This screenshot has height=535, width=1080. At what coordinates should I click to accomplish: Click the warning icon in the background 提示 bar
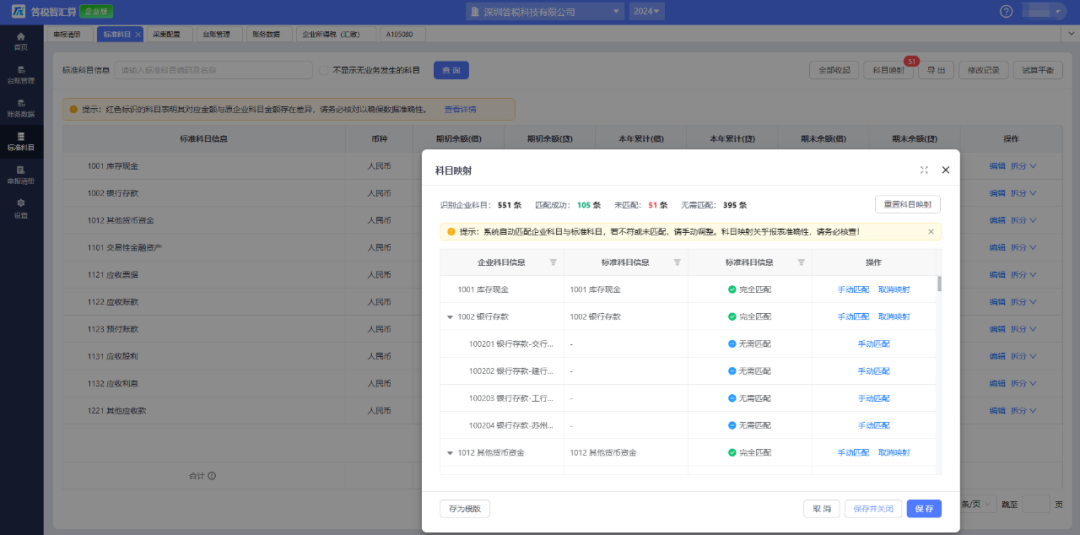tap(73, 109)
